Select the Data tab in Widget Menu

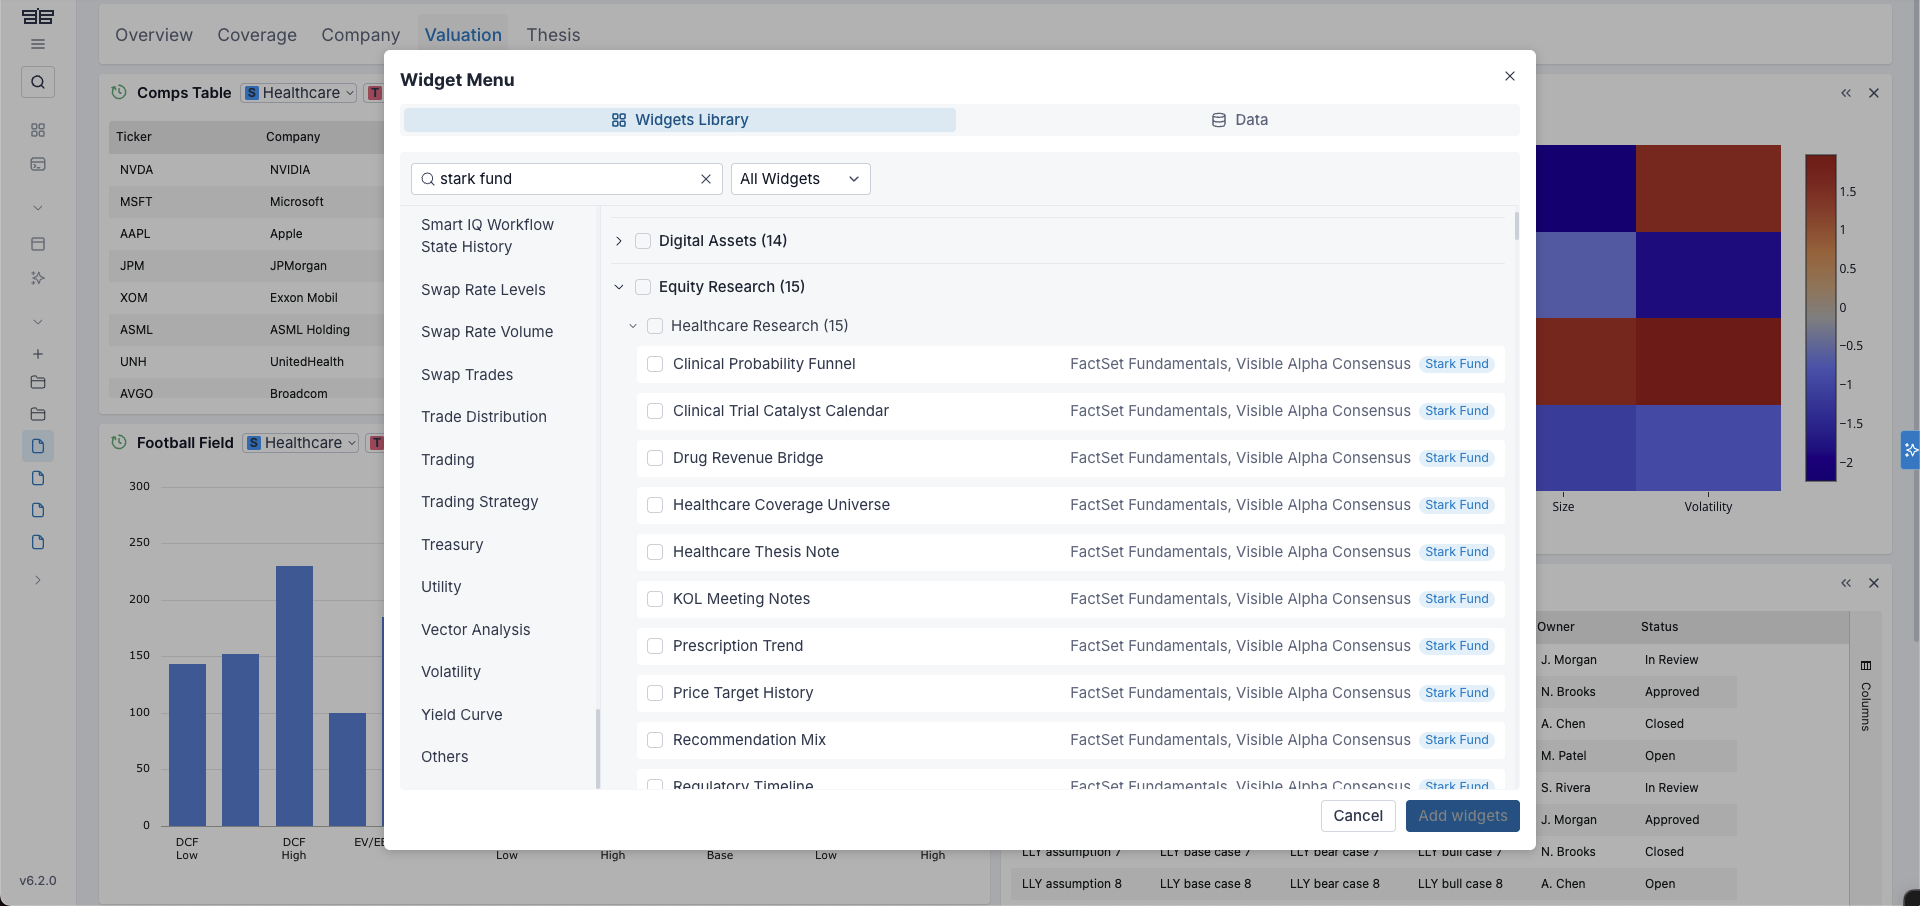[1239, 120]
